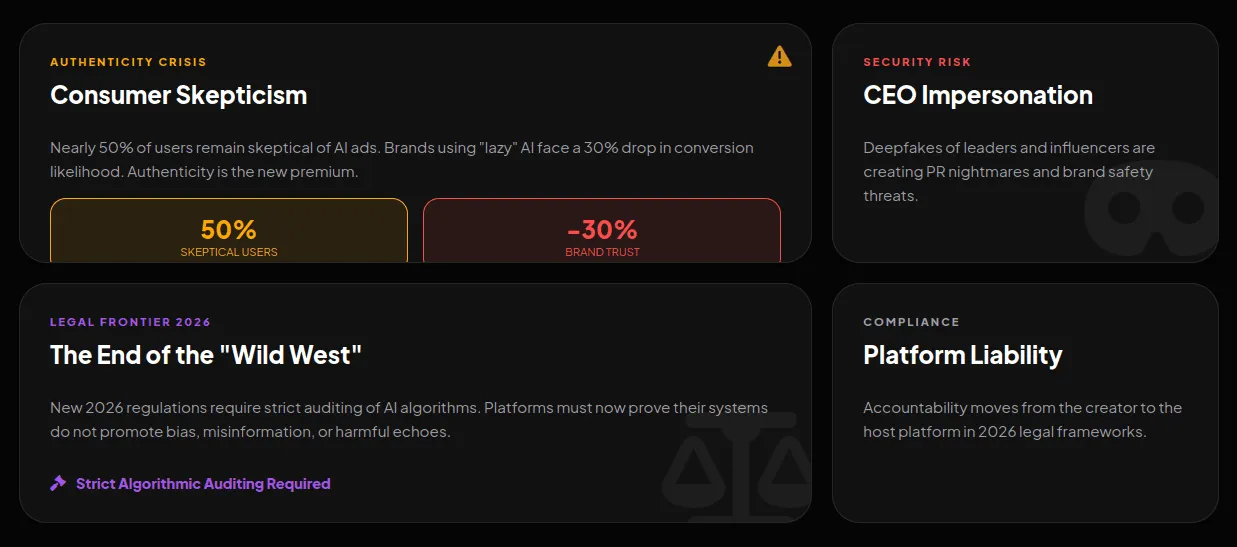
Task: Click the Legal Frontier 2026 label
Action: (130, 322)
